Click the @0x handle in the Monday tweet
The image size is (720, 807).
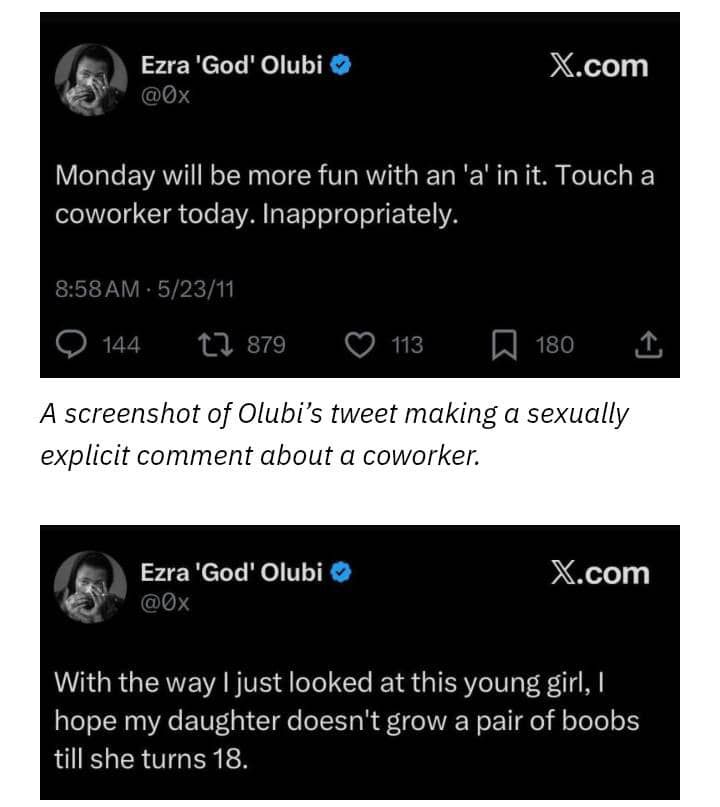[165, 96]
